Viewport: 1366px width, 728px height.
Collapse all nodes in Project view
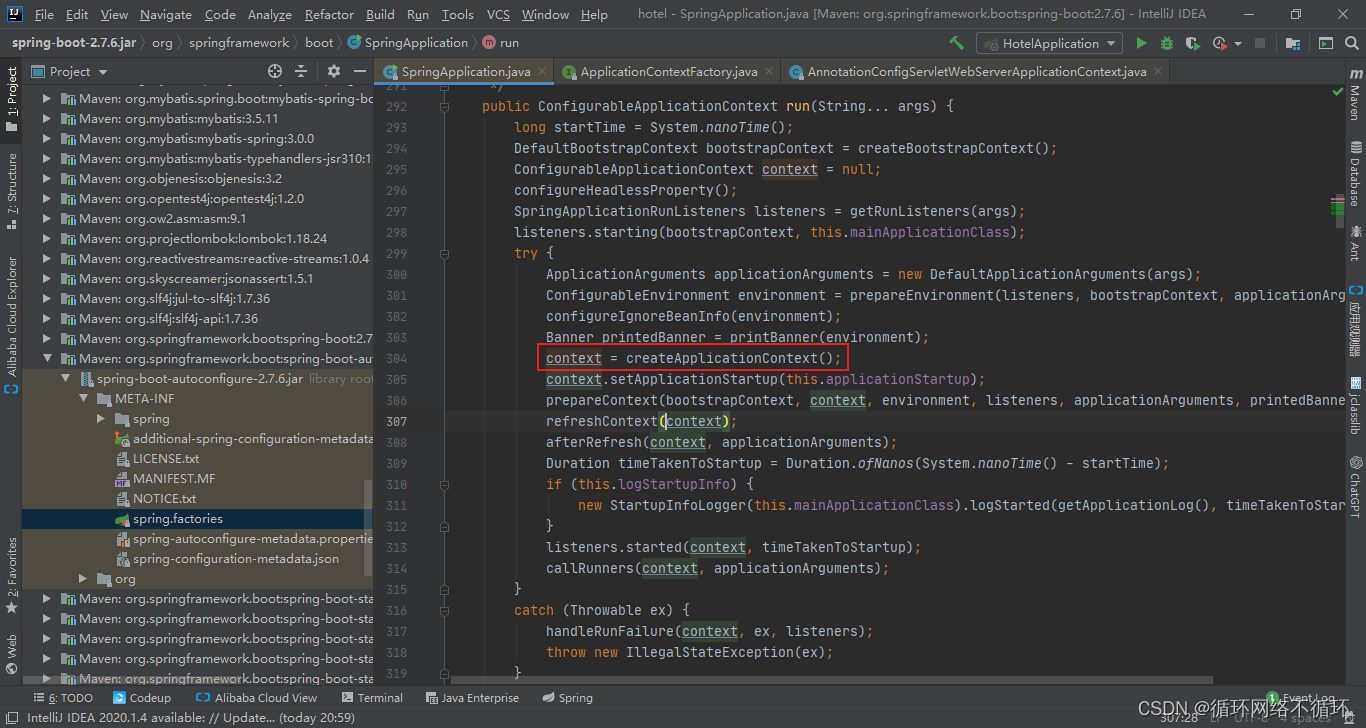(x=301, y=71)
